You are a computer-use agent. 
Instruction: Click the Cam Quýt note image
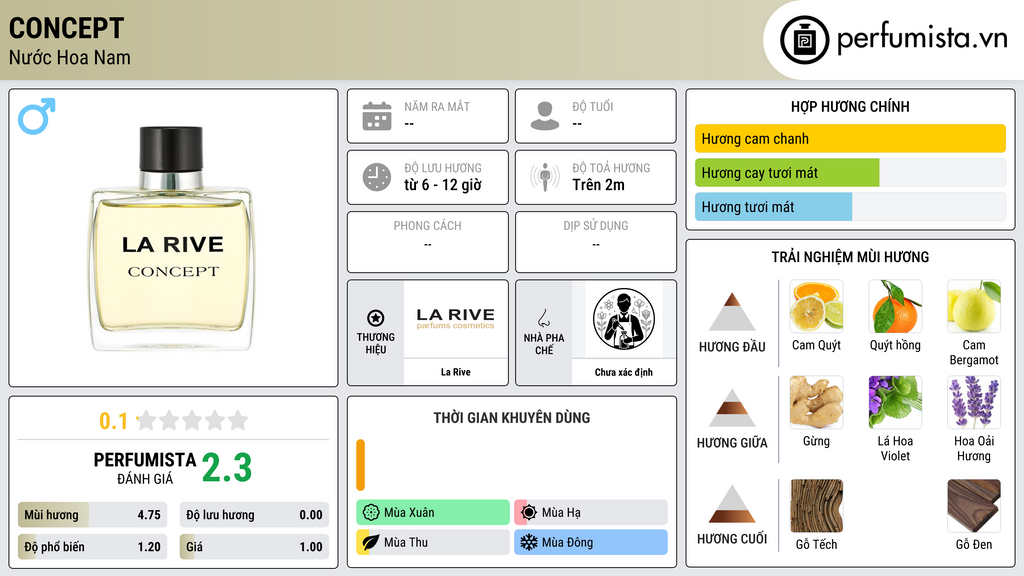(x=816, y=307)
